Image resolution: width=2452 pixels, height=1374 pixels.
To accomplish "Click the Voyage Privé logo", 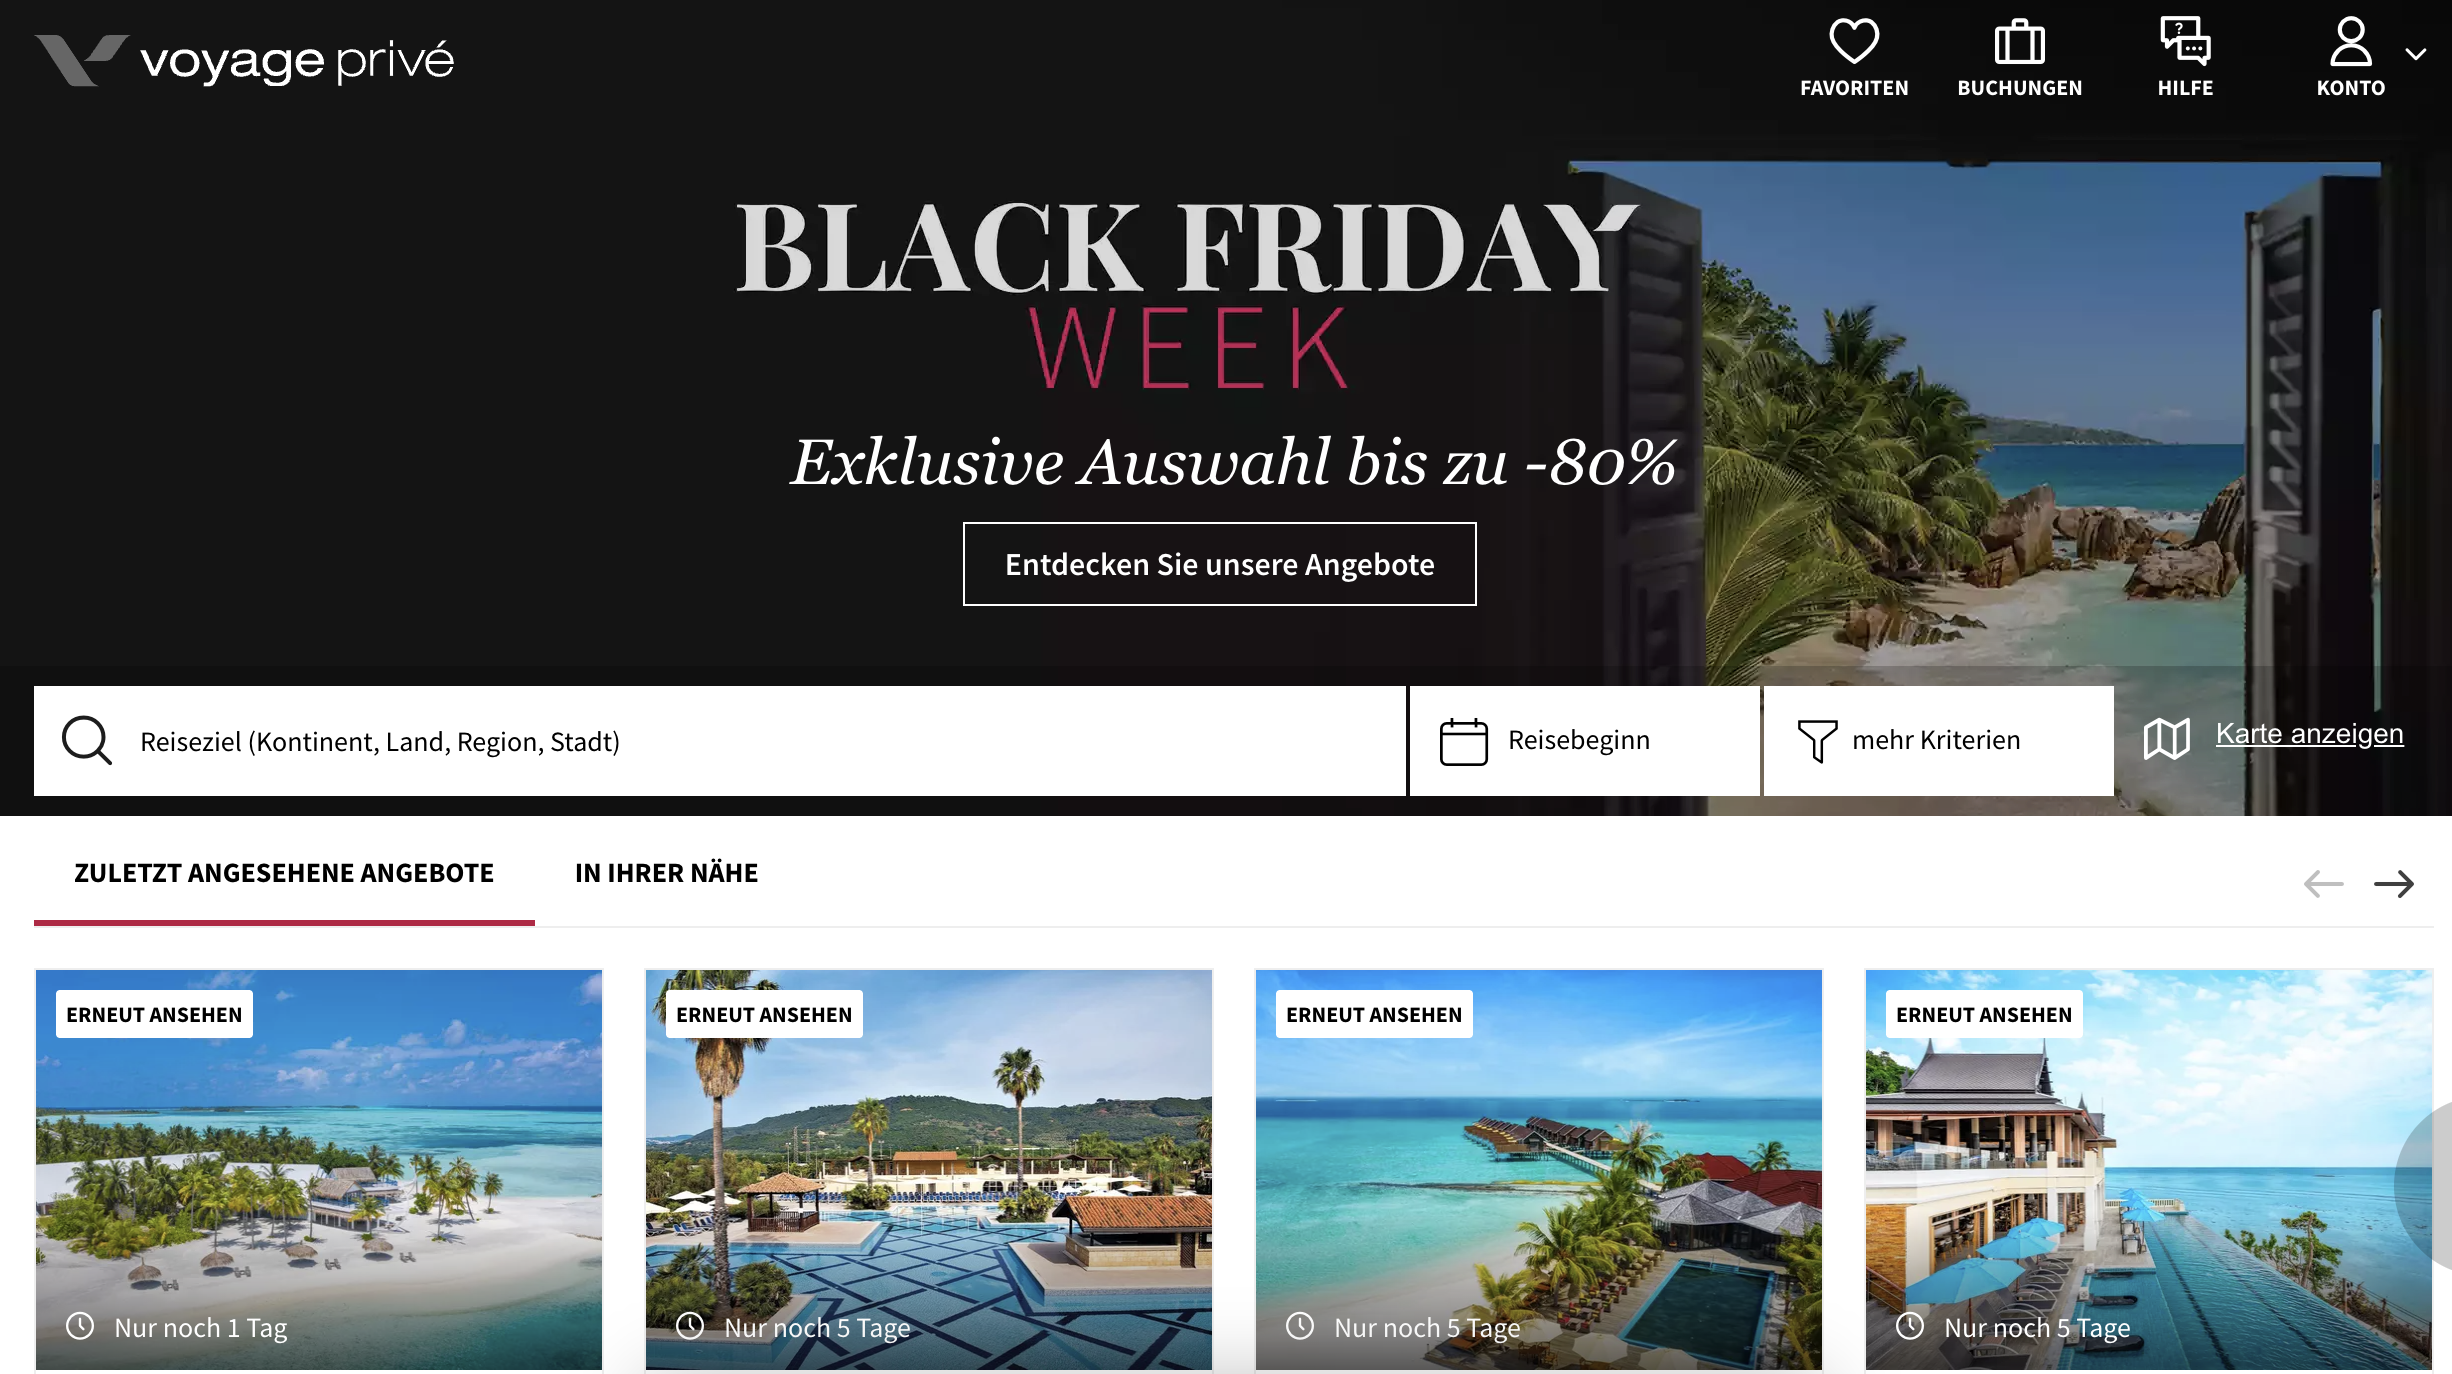I will (x=244, y=60).
